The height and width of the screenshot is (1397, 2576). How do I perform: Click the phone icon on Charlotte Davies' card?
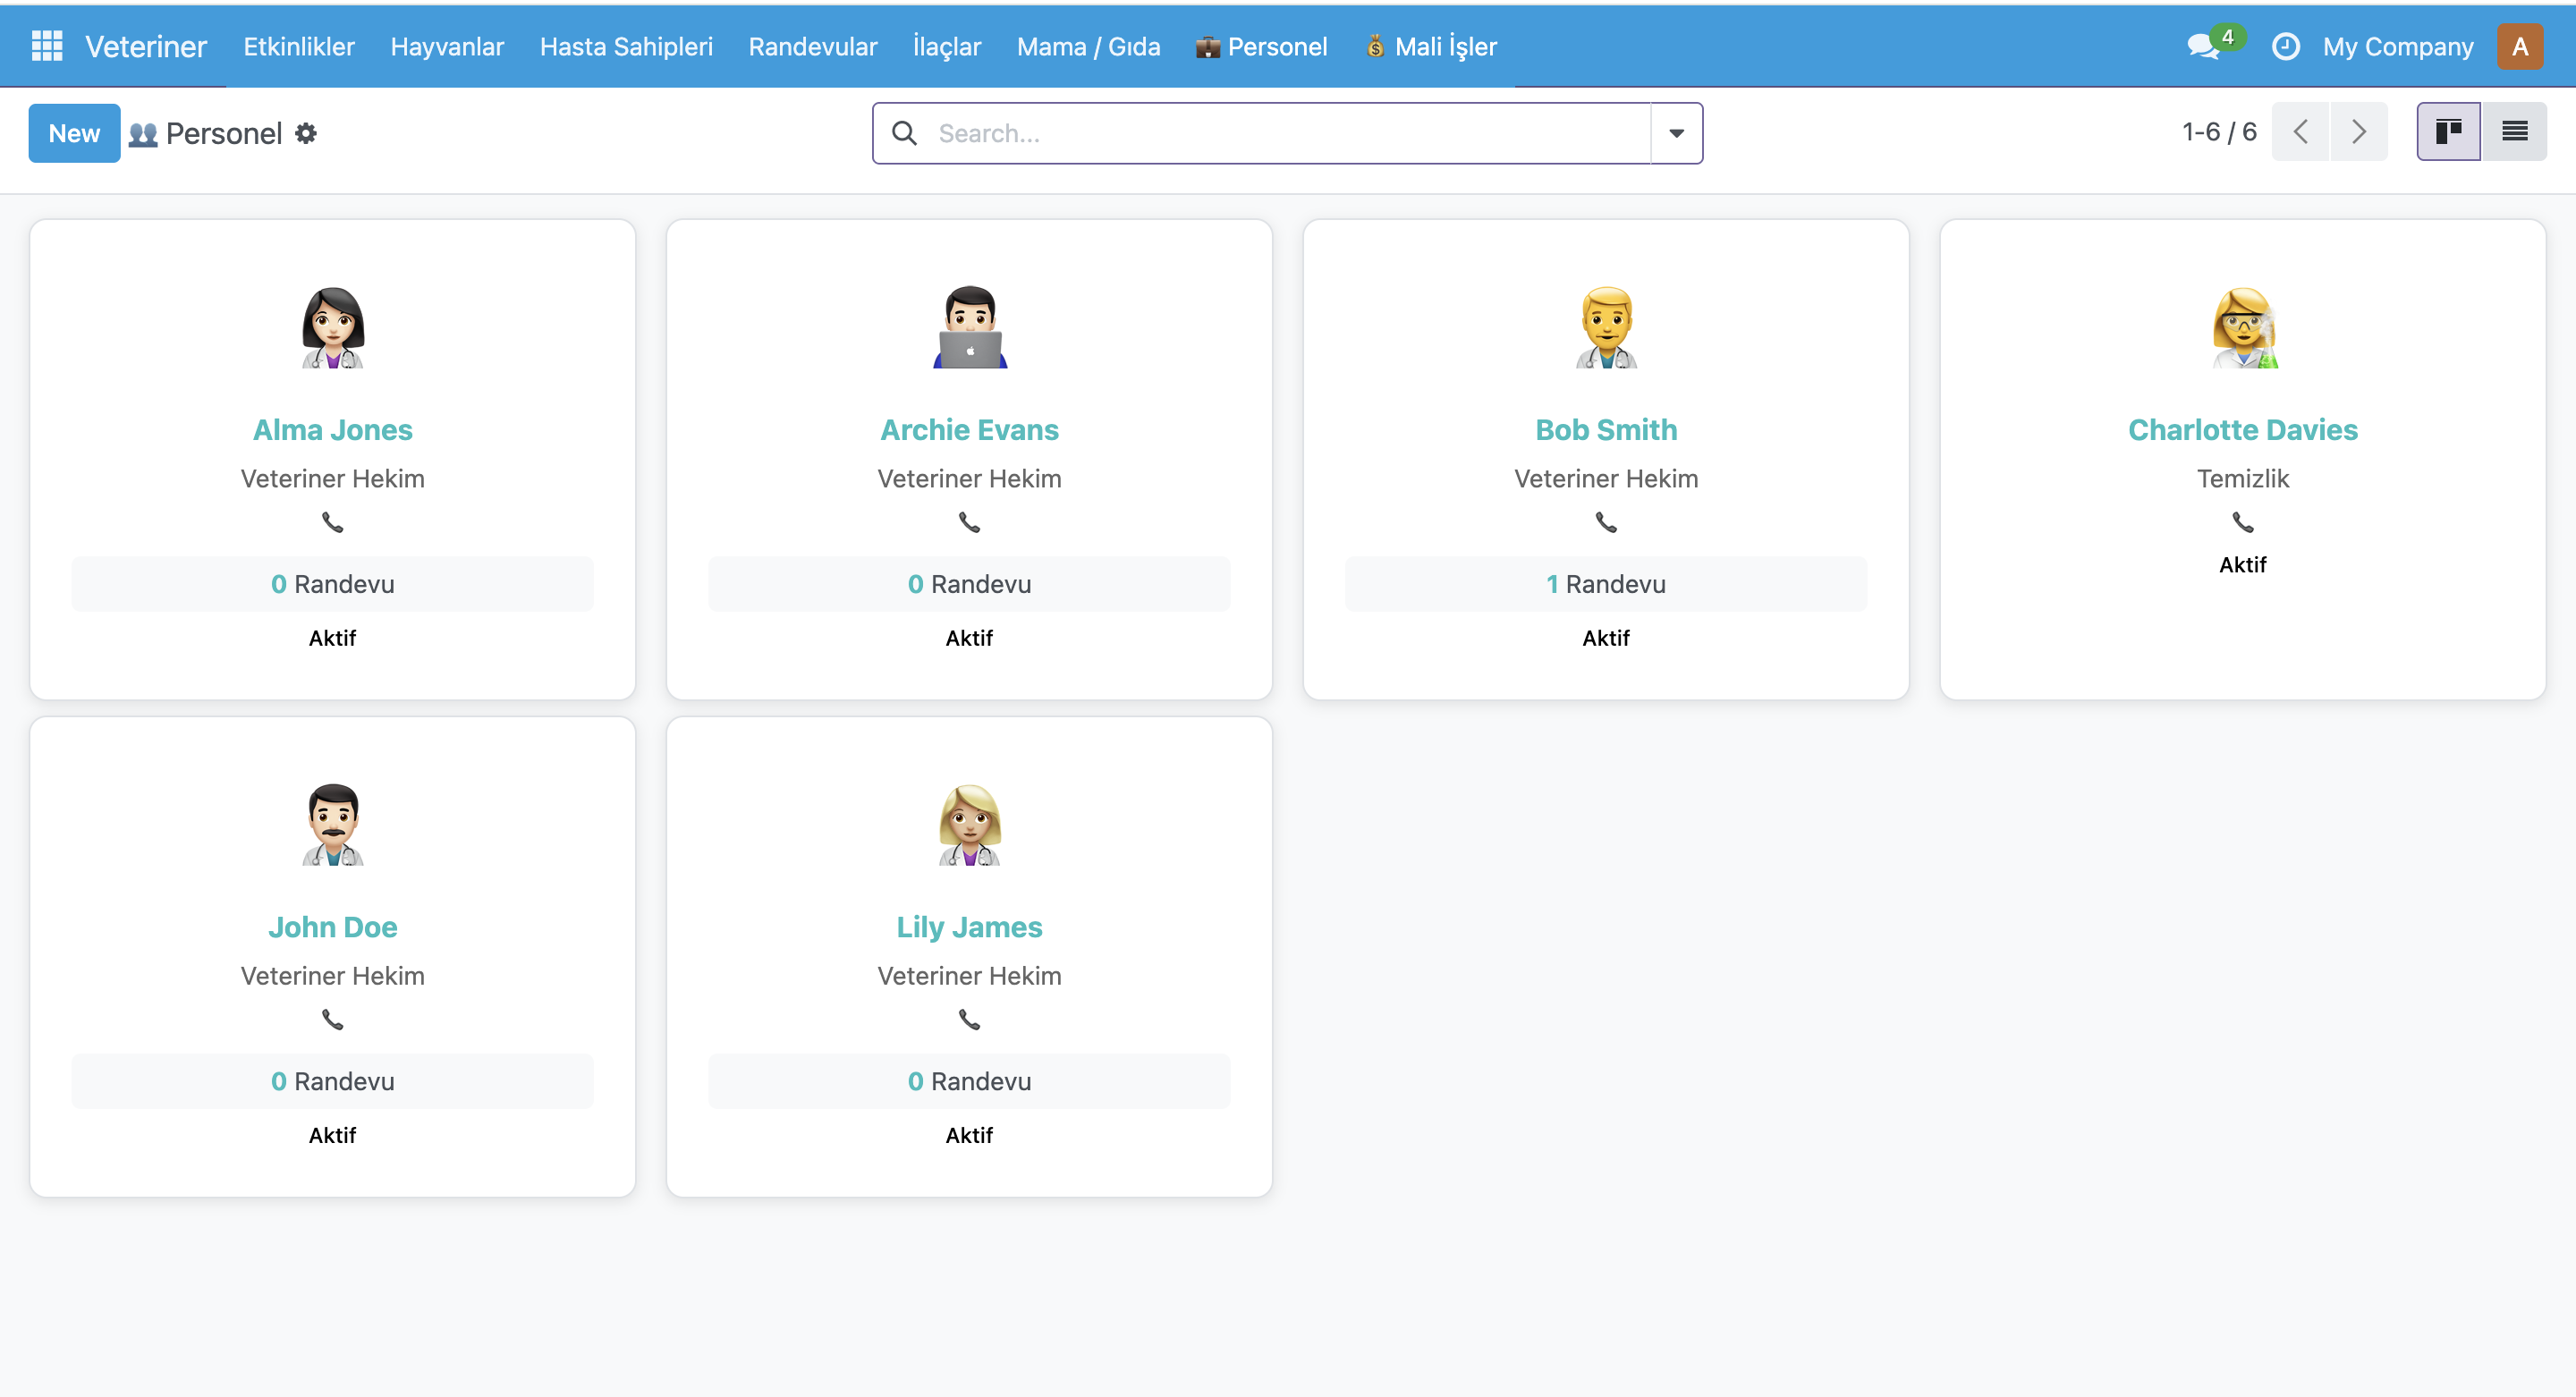2242,522
